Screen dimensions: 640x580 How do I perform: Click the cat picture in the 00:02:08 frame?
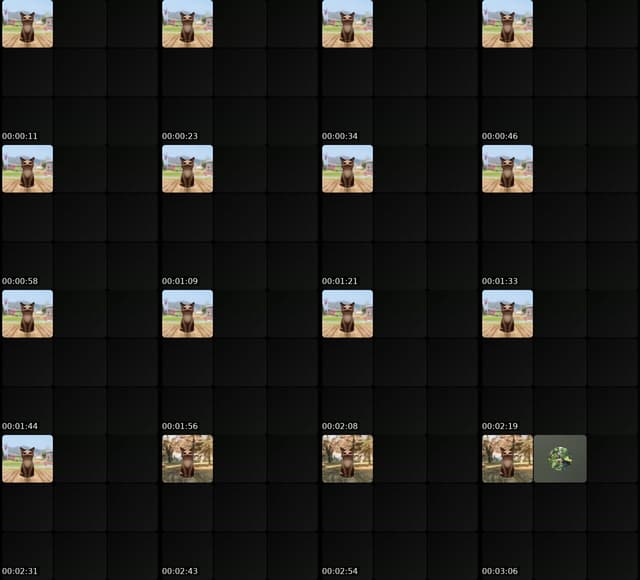(x=347, y=313)
